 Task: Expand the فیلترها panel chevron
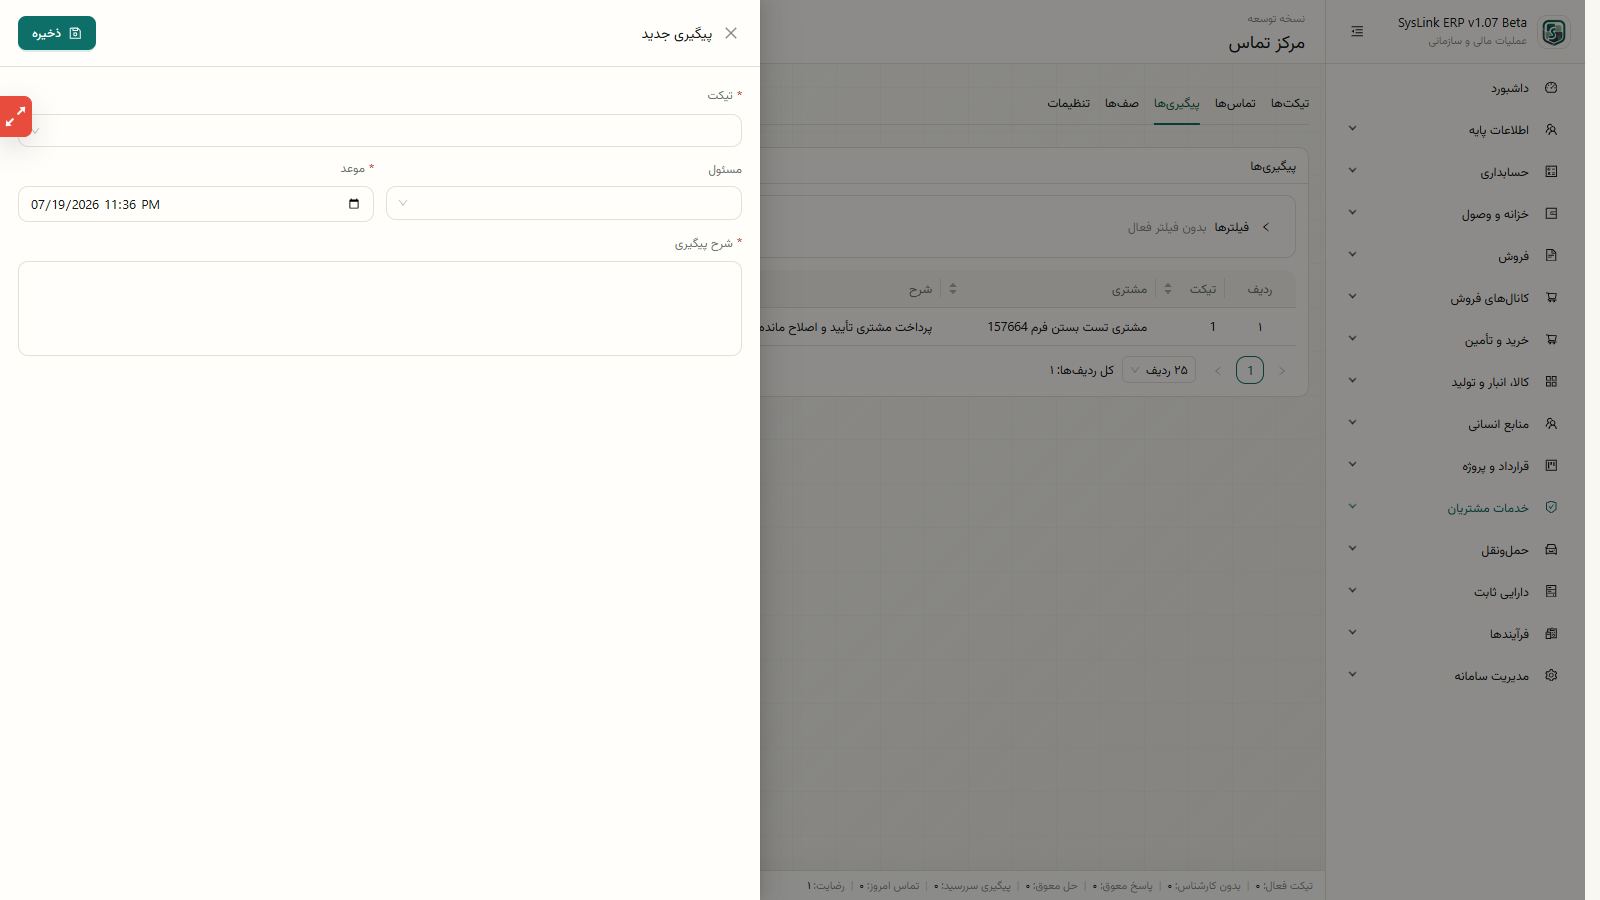point(1266,227)
